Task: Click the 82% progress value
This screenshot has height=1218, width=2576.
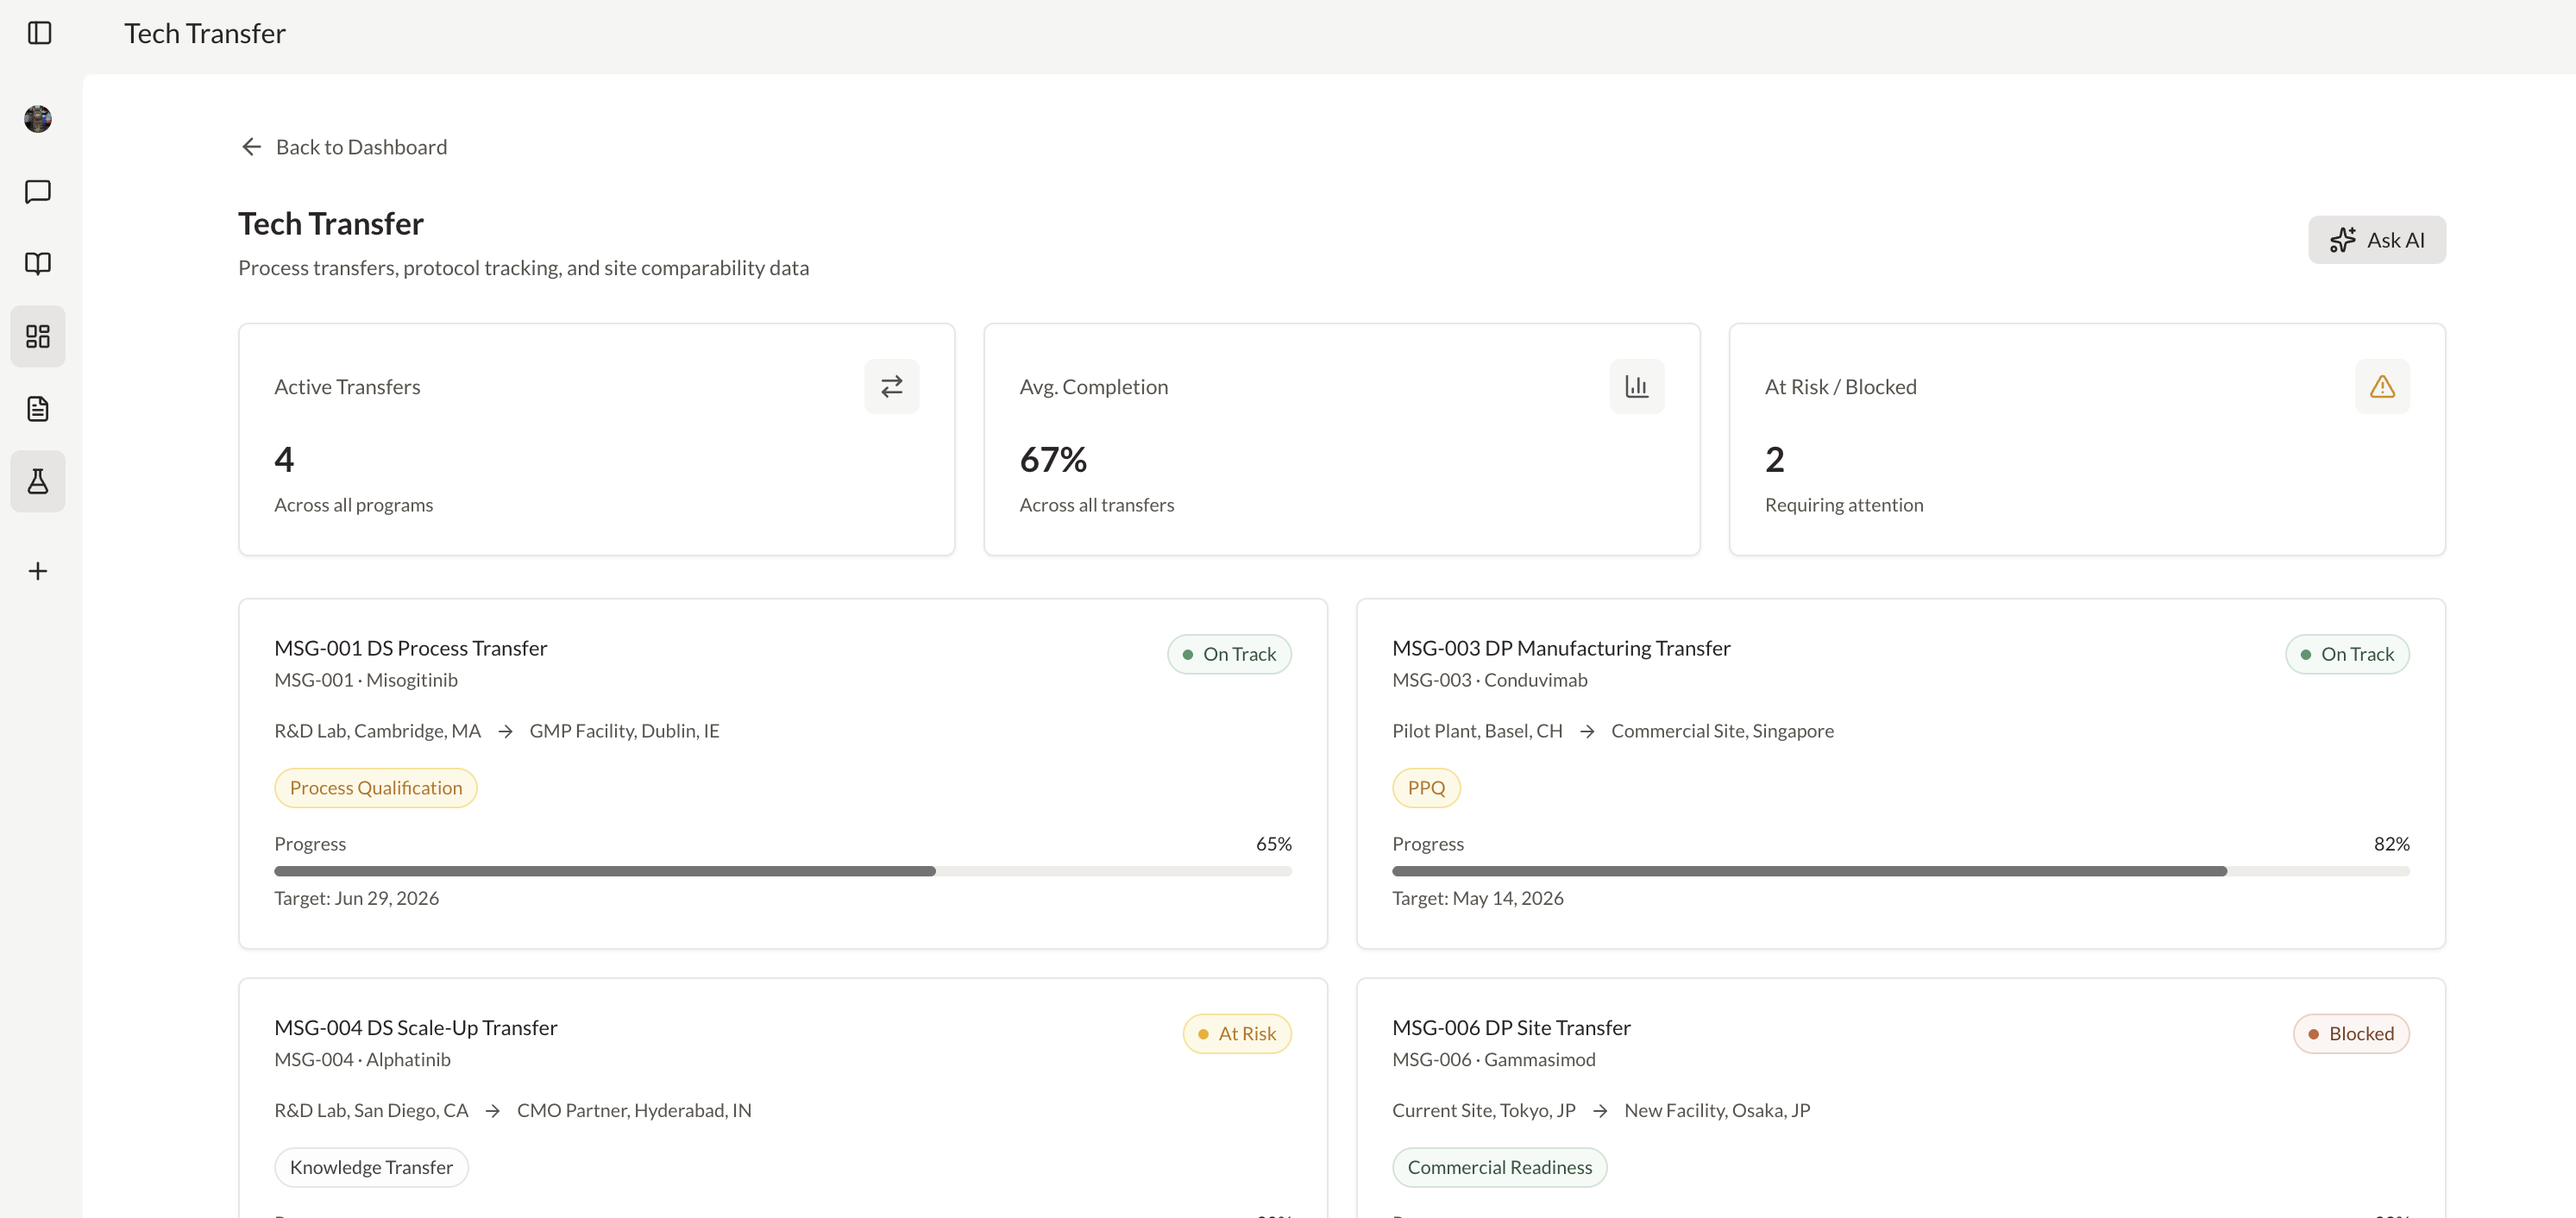Action: point(2391,844)
